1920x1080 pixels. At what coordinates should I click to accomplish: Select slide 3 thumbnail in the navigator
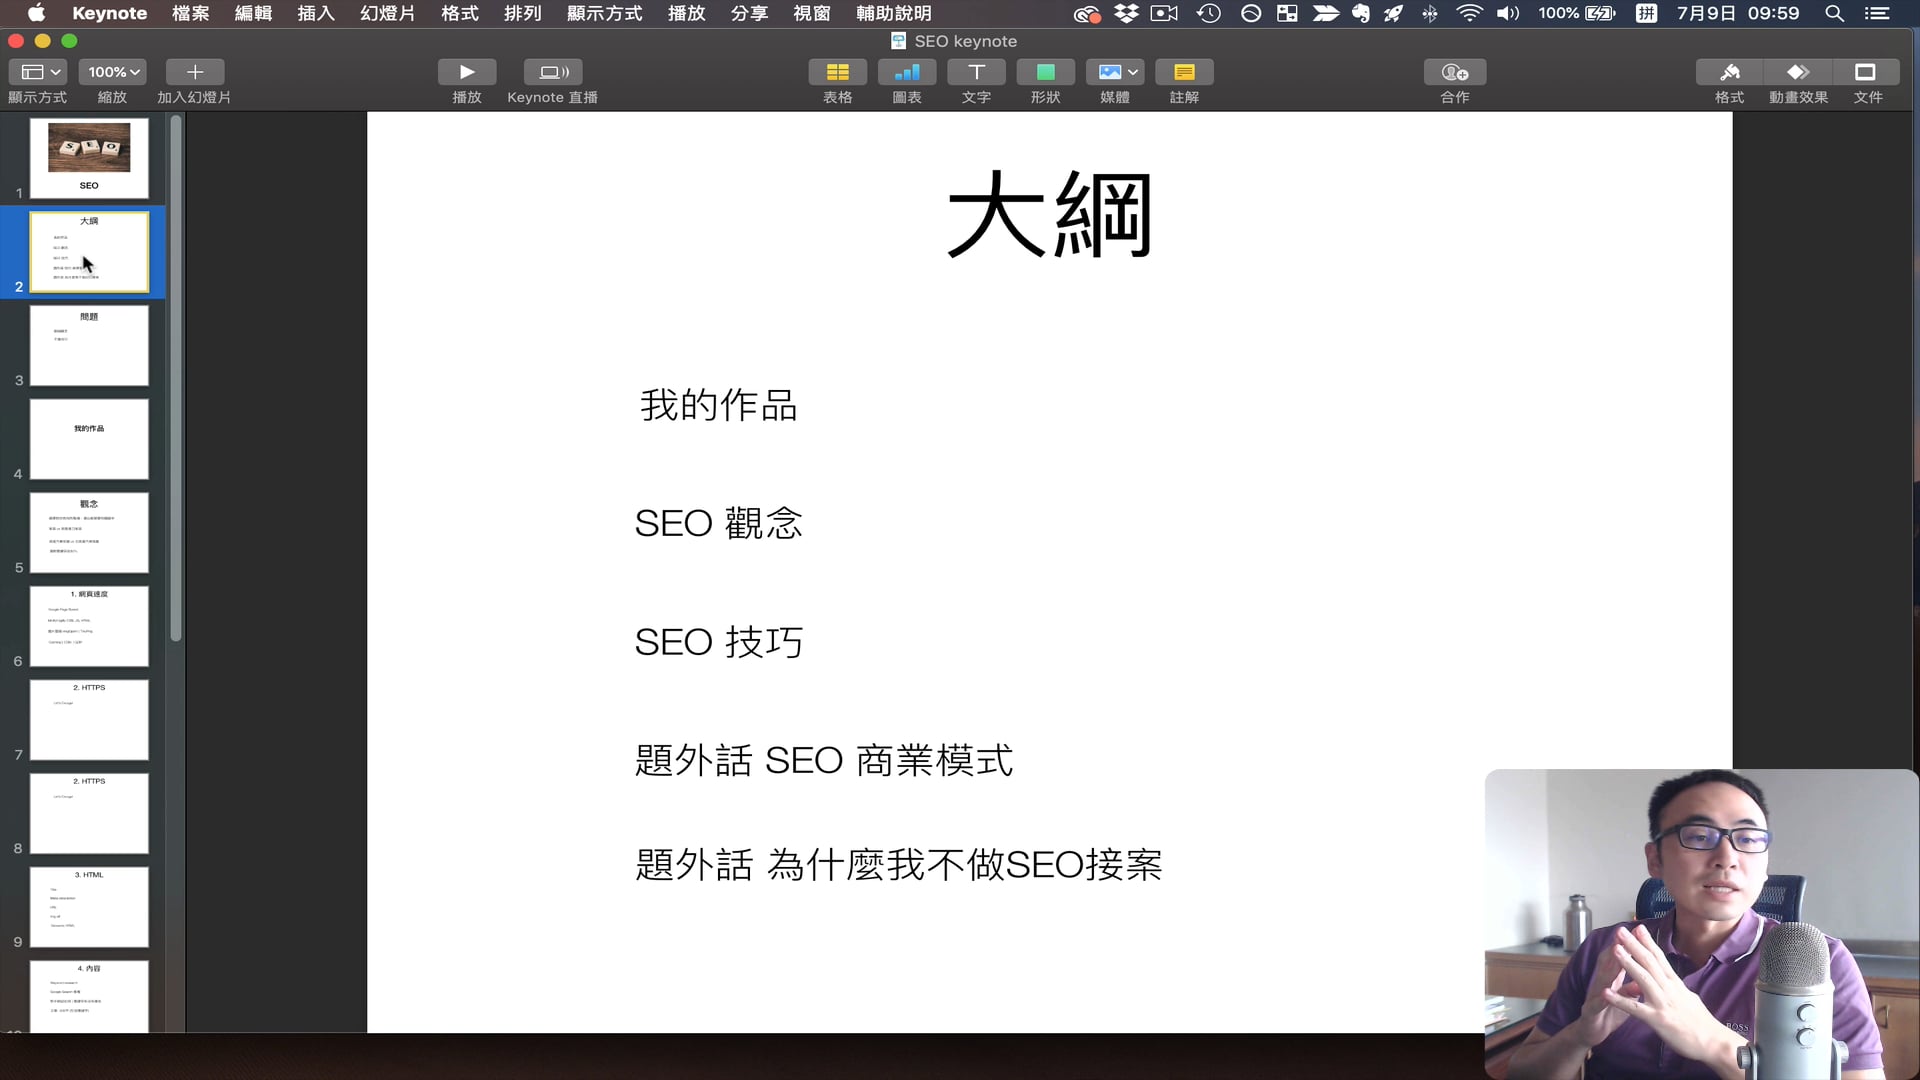tap(89, 345)
